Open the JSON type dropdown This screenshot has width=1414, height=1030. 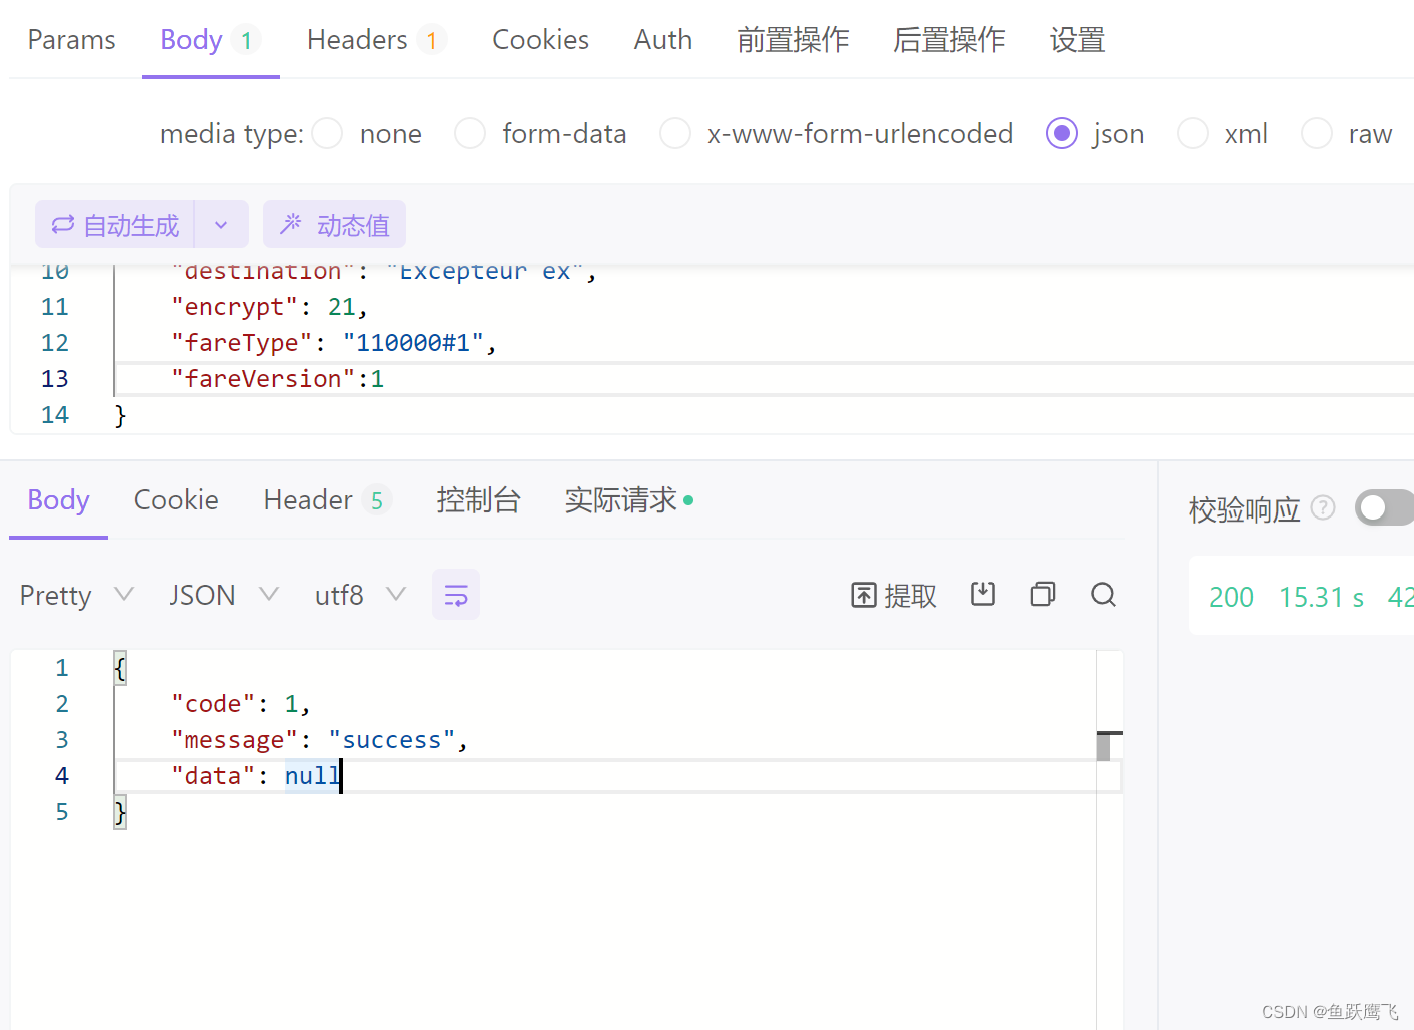[x=223, y=595]
